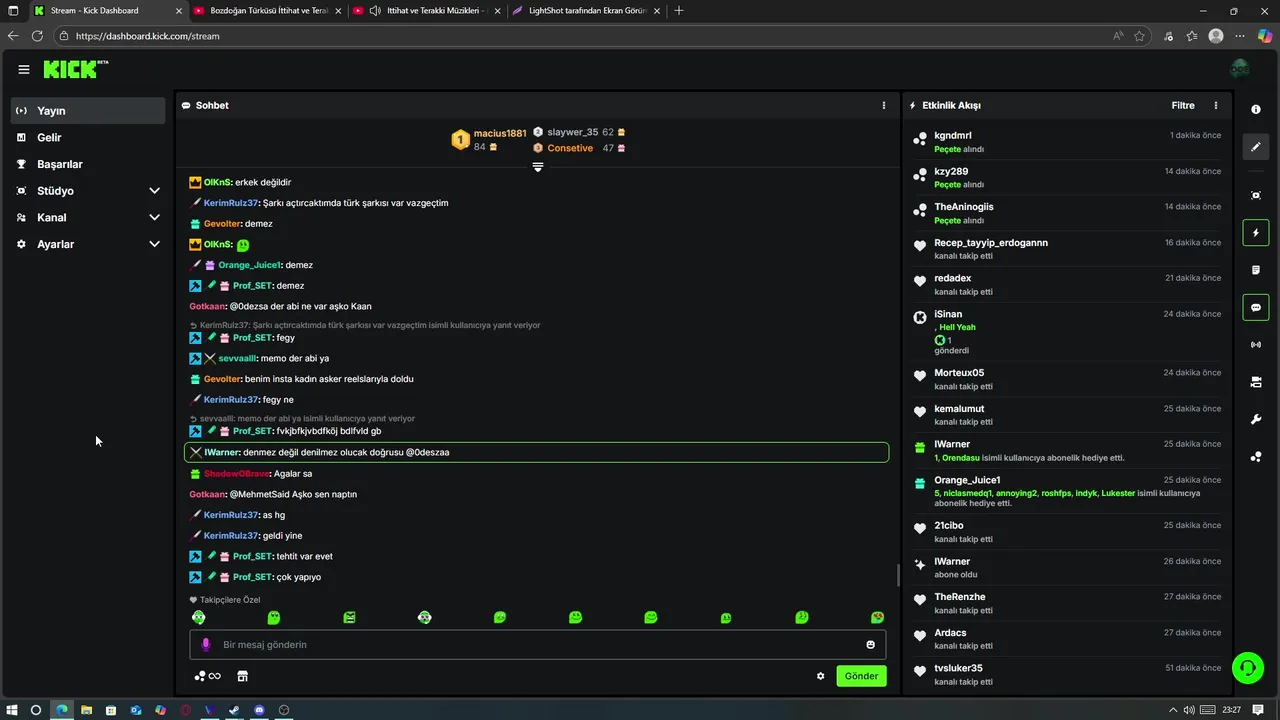Click the taskbar clock showing 23:27
The image size is (1280, 720).
click(x=1231, y=710)
